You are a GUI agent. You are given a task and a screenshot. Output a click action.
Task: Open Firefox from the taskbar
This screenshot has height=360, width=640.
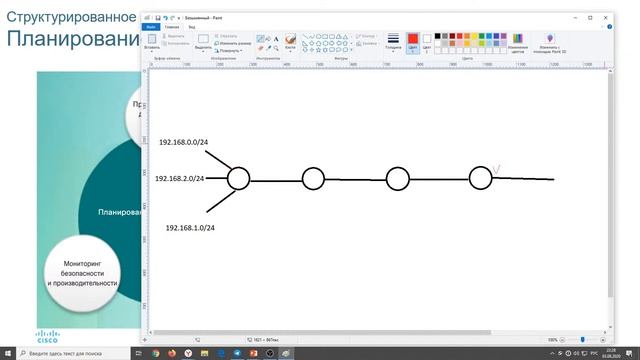(172, 353)
